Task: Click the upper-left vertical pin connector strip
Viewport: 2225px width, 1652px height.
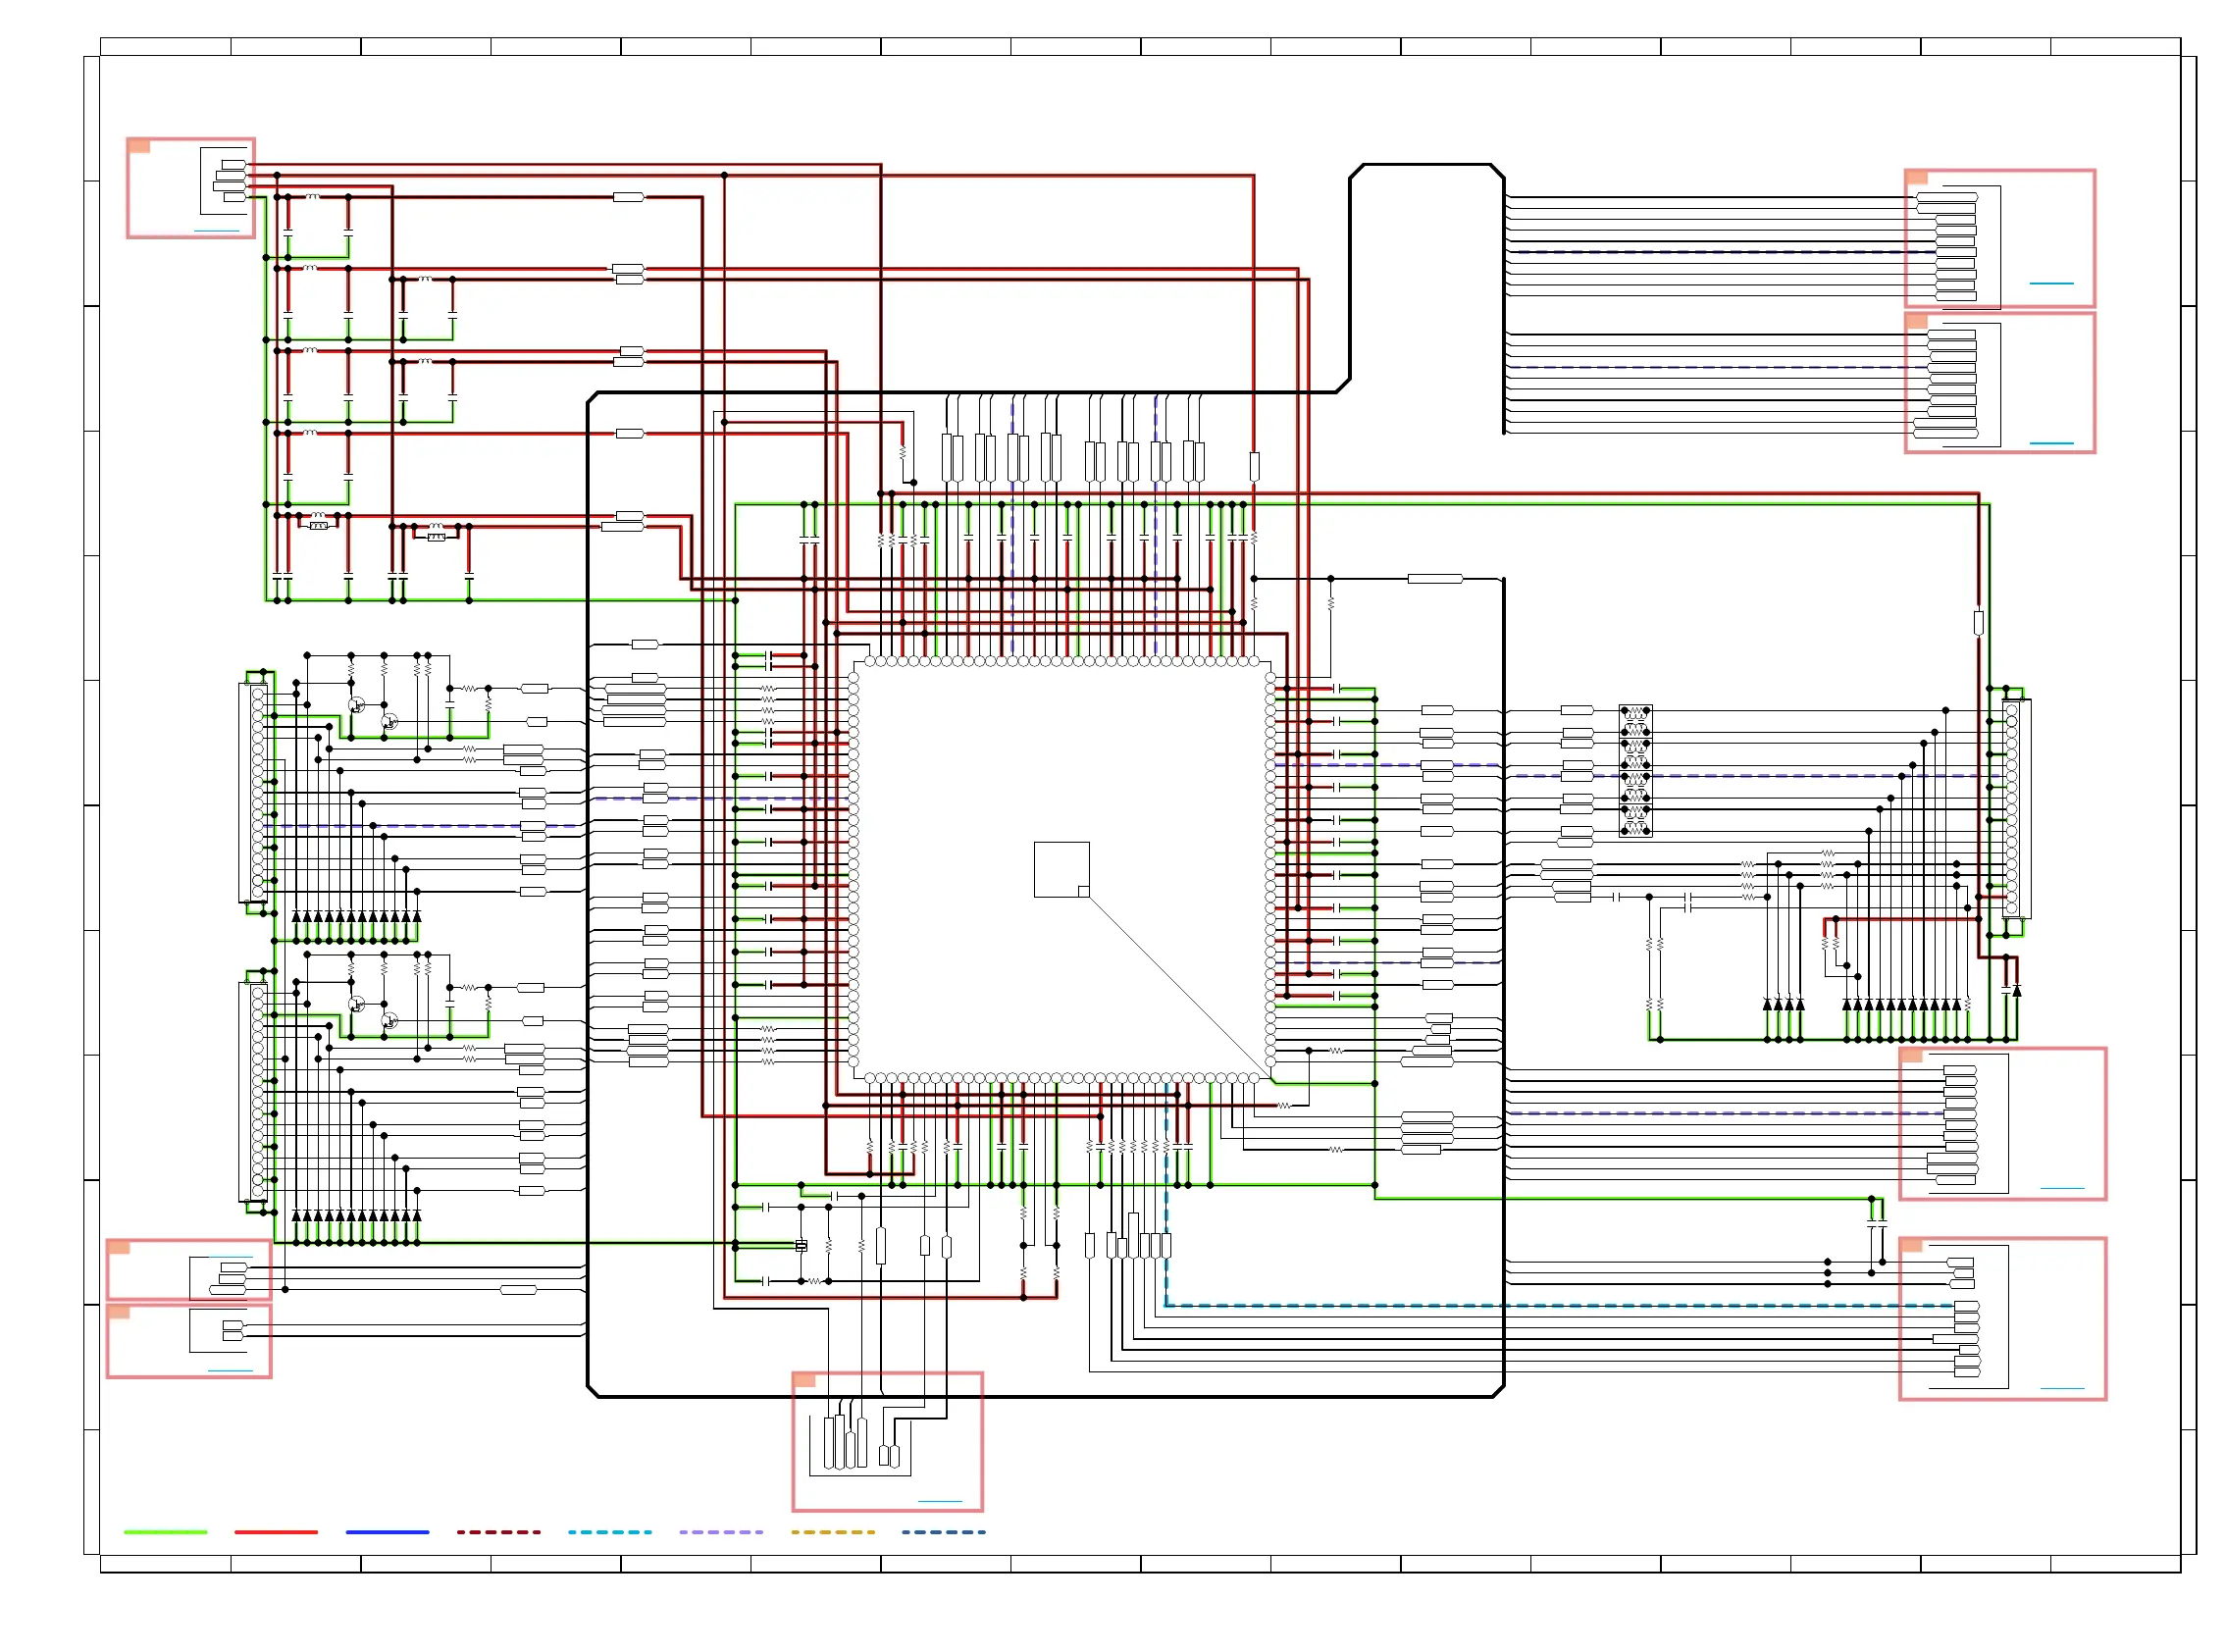Action: click(257, 792)
